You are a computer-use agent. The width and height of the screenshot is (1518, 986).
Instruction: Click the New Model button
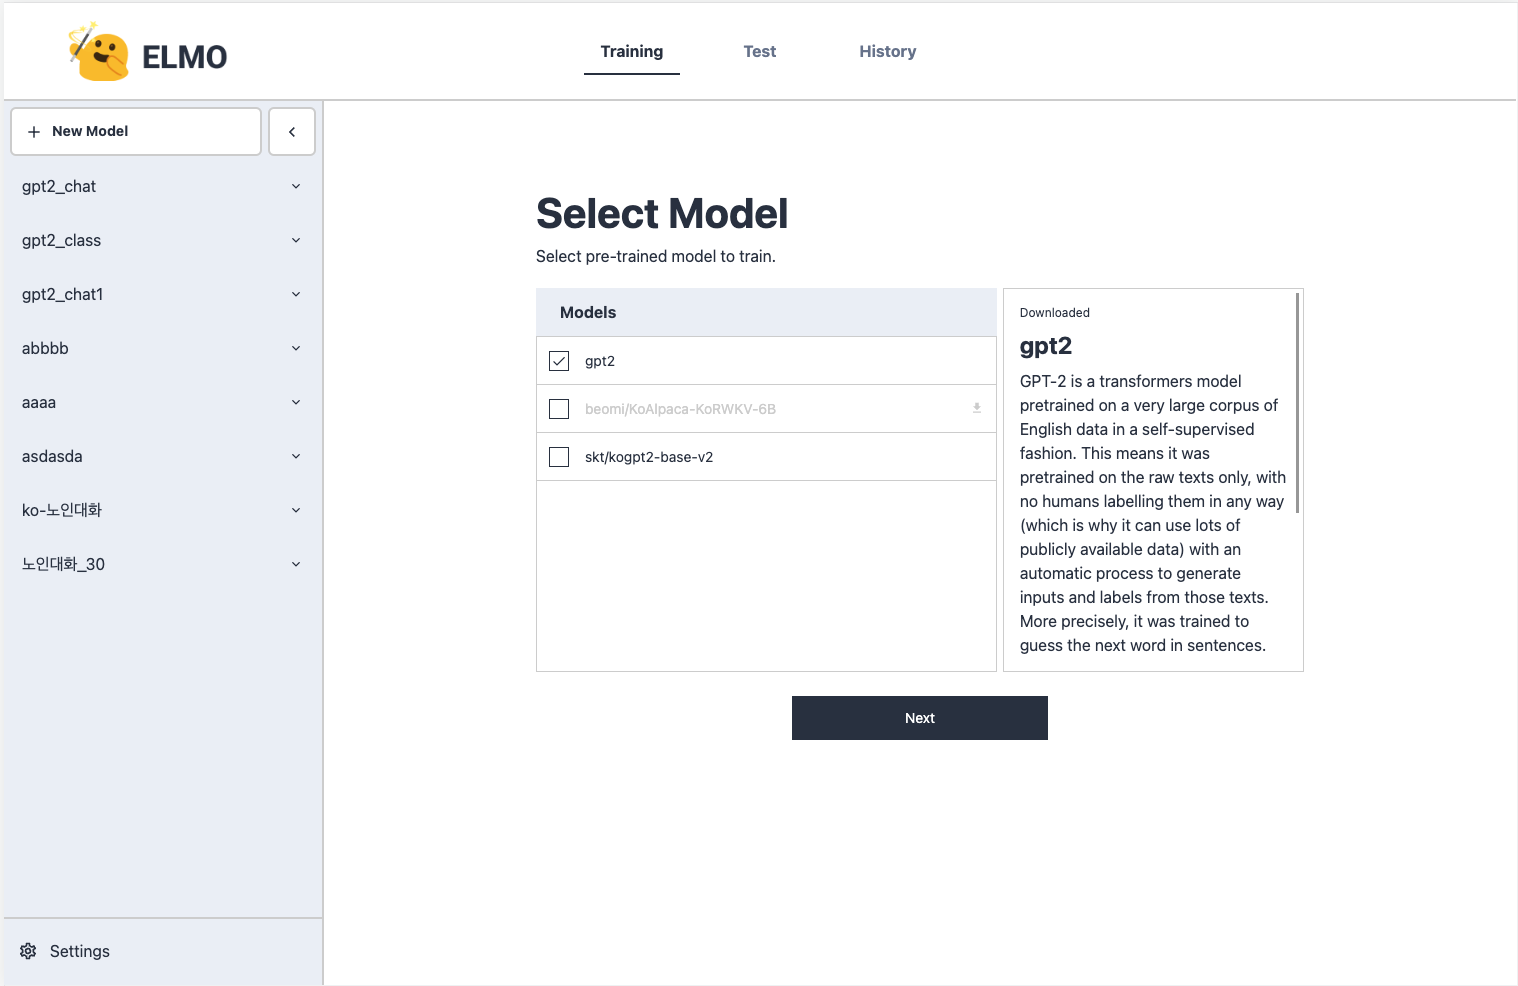point(135,131)
